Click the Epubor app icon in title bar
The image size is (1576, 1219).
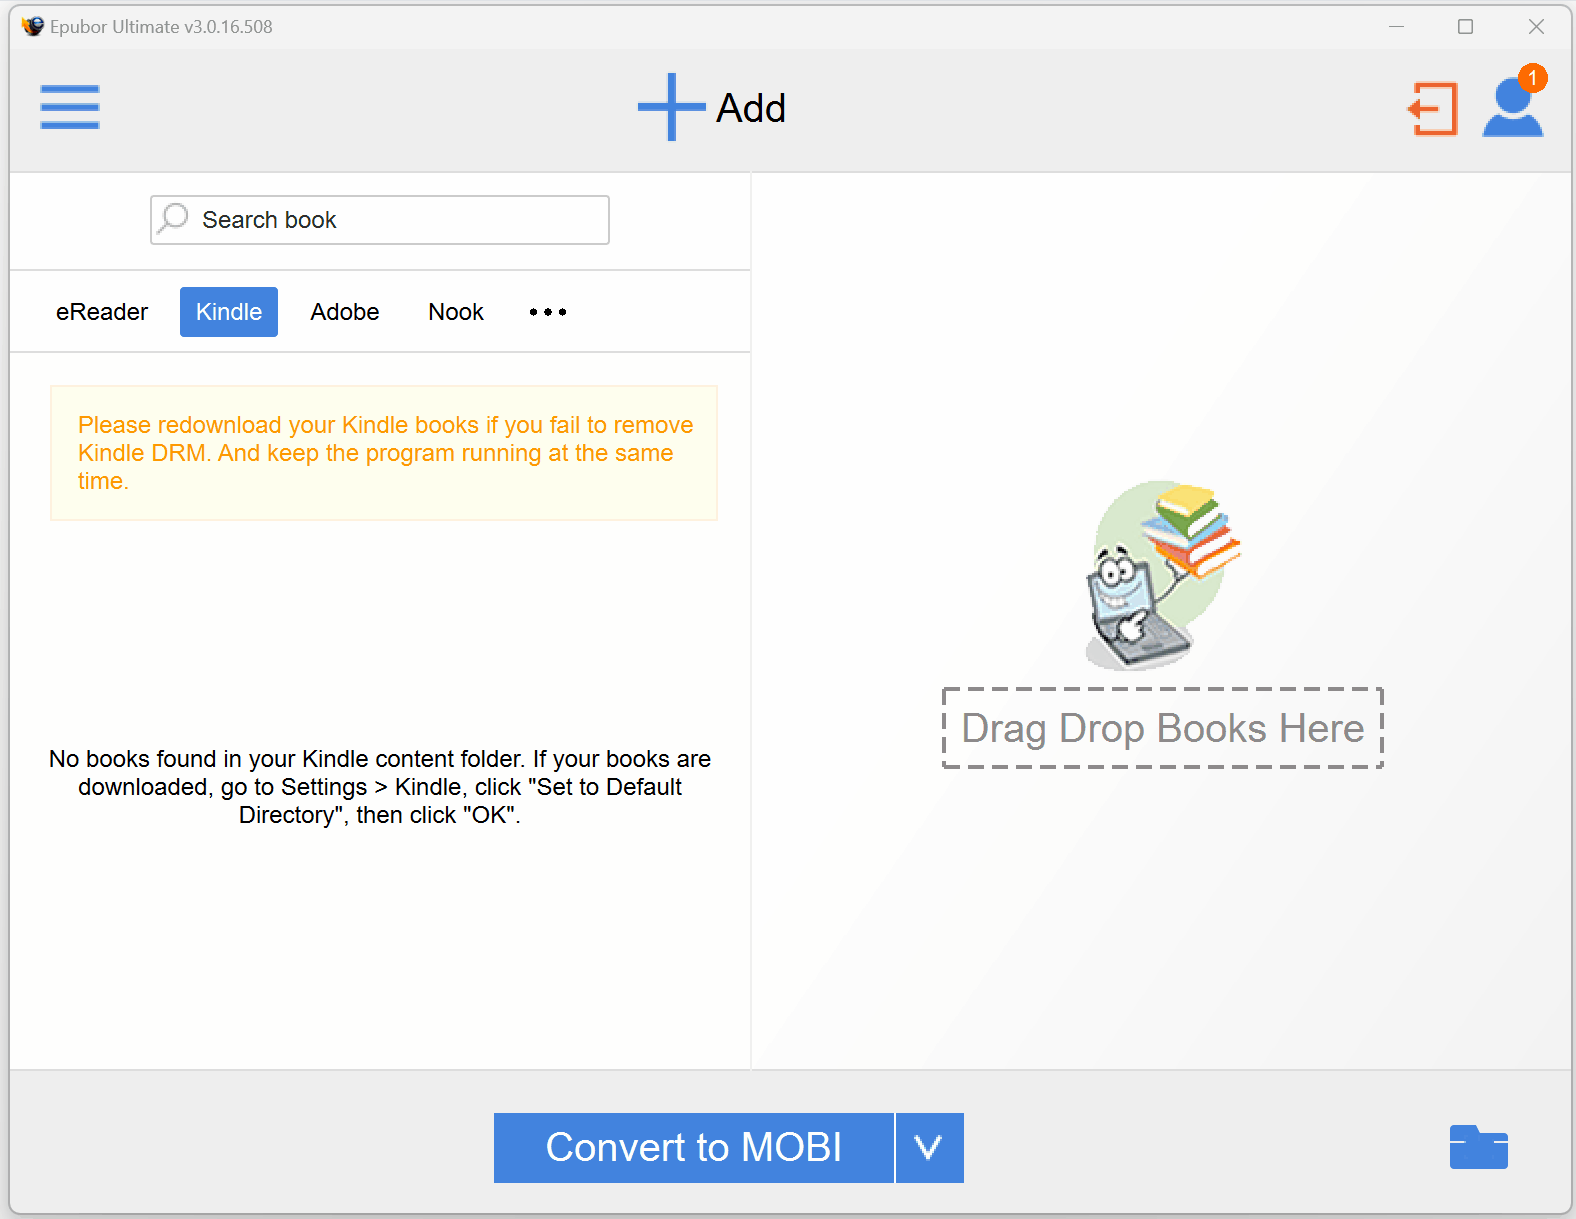[x=33, y=26]
